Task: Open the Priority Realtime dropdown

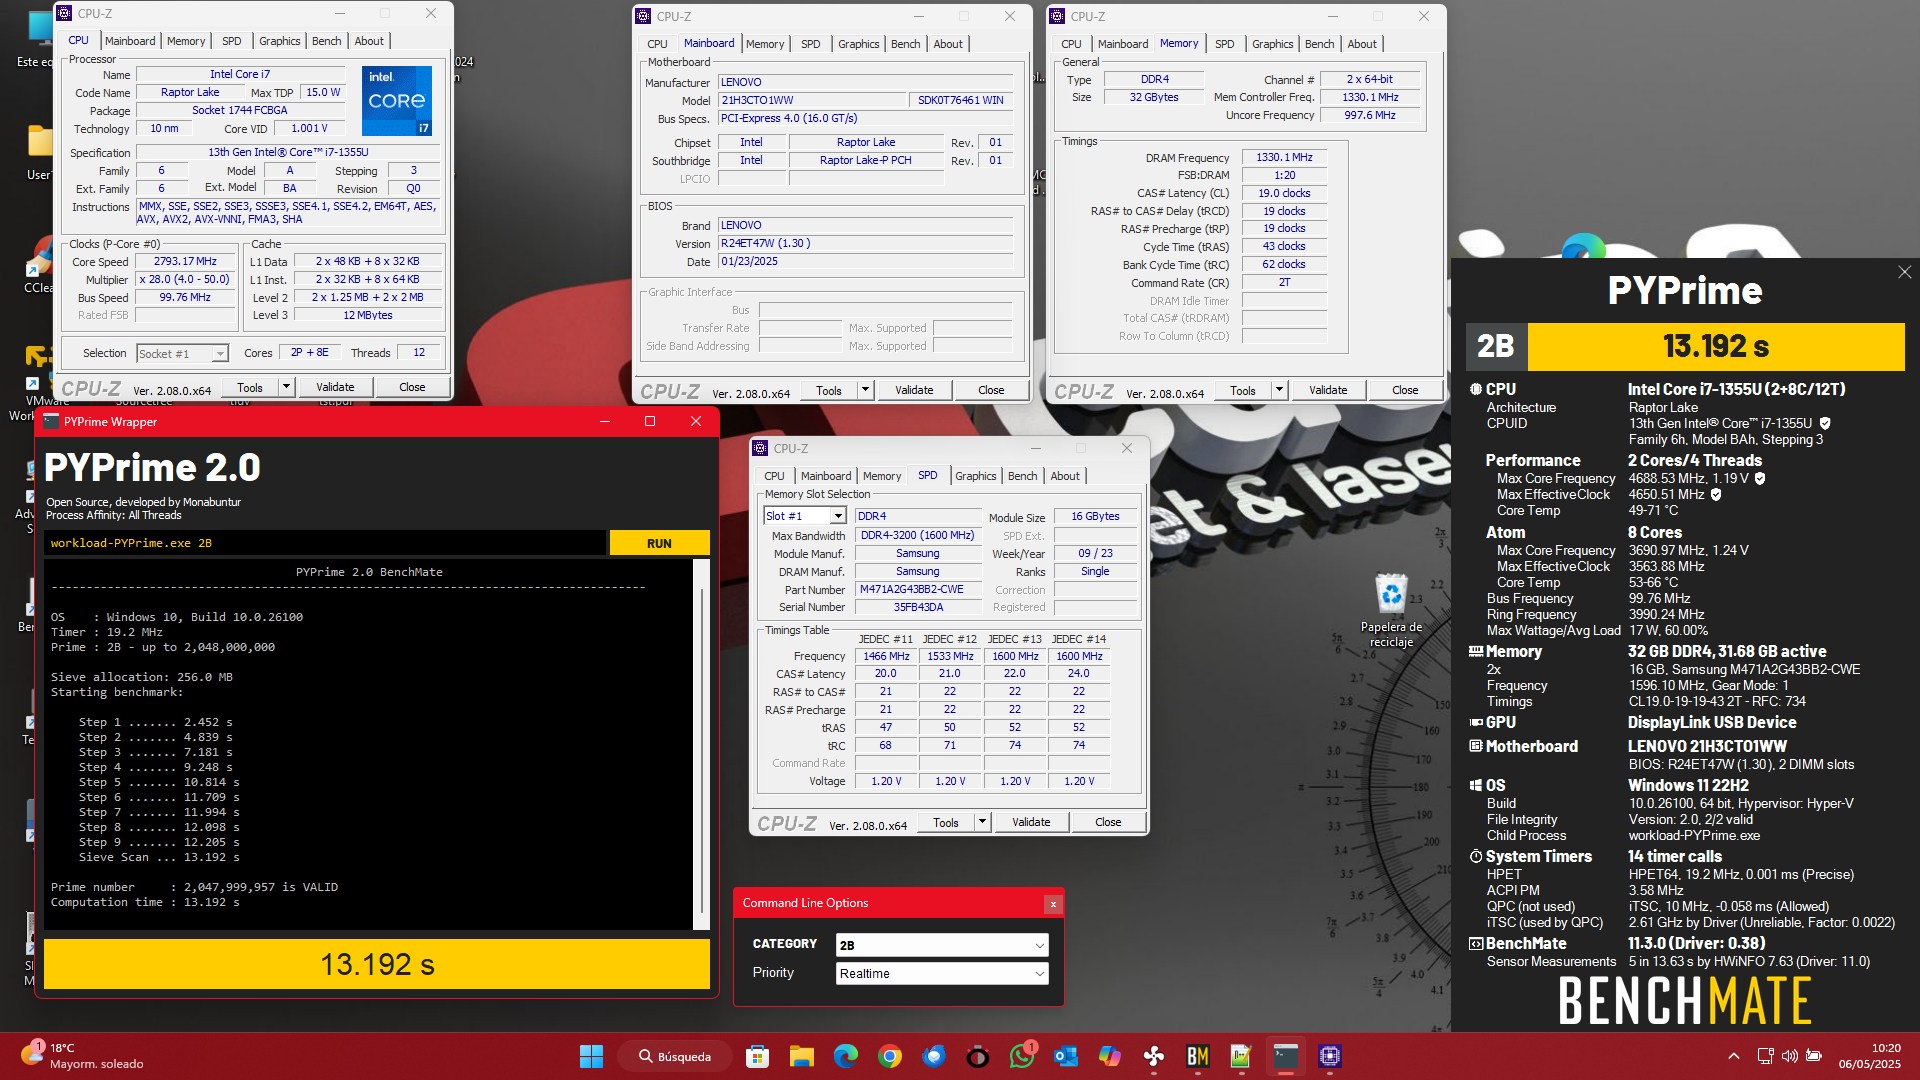Action: 942,973
